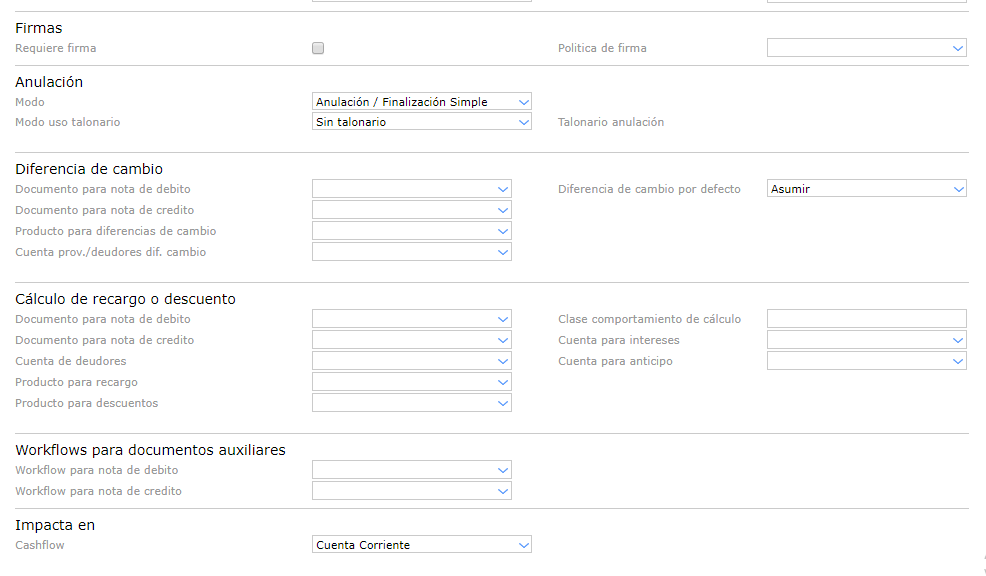The image size is (986, 576).
Task: Open Cuenta prov./deudores dif. cambio dropdown
Action: tap(411, 252)
